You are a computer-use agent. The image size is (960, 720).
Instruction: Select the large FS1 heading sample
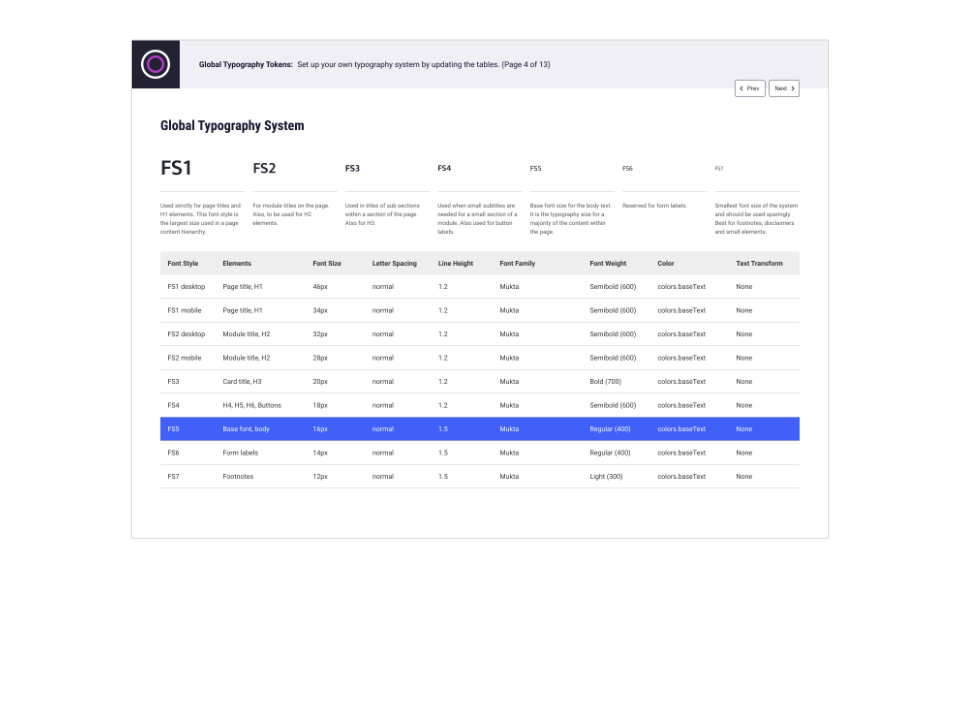click(176, 168)
